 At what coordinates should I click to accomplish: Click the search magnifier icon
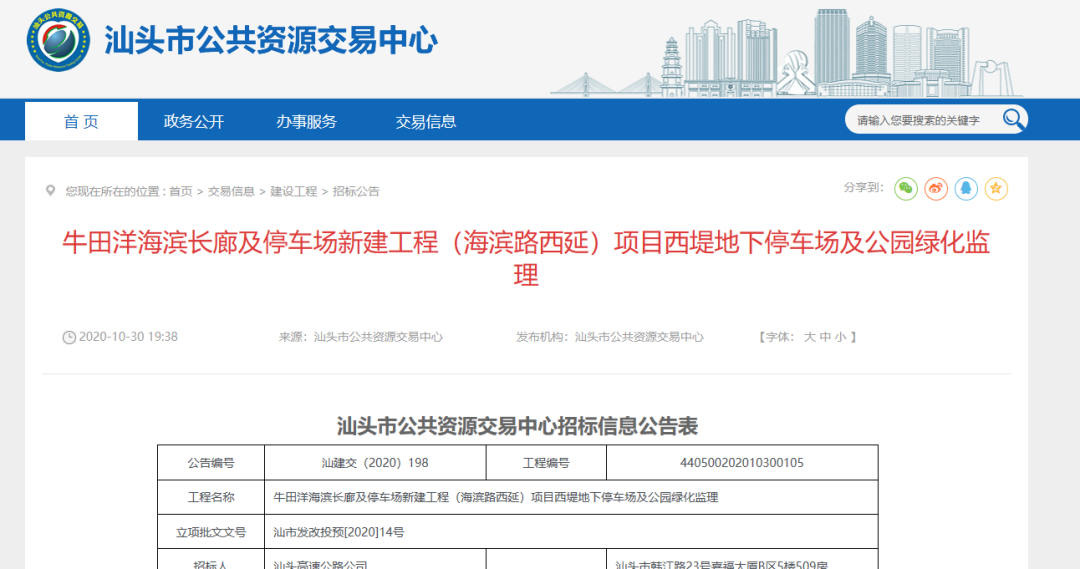[1012, 119]
